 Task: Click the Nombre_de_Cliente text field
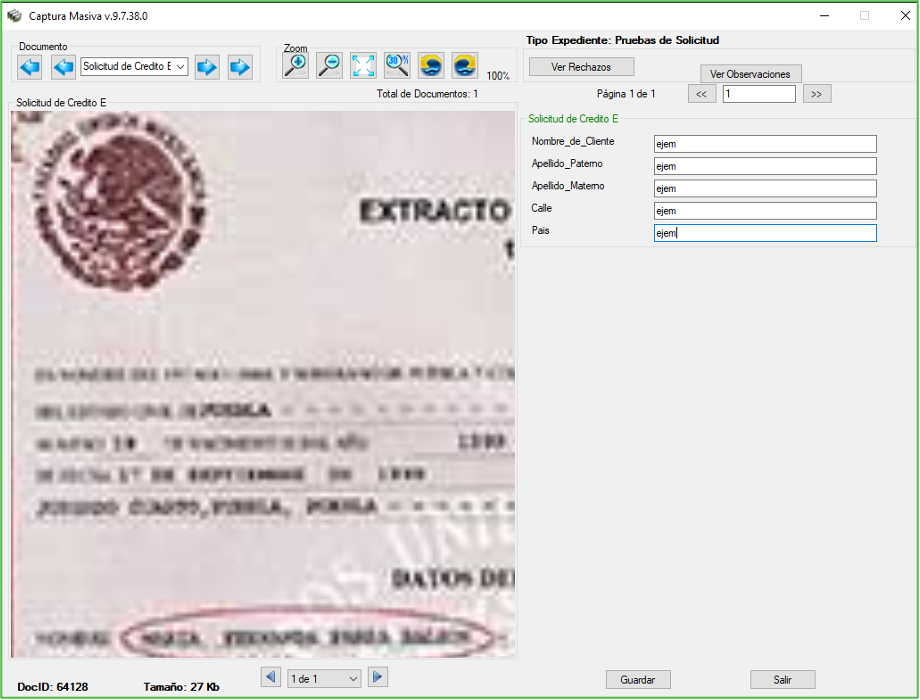click(x=764, y=144)
